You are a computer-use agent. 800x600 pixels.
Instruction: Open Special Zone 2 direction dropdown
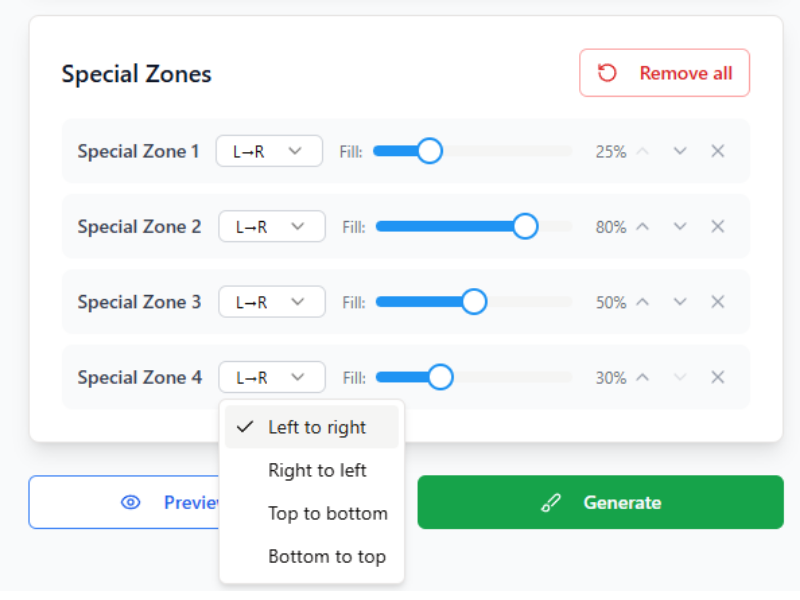coord(272,227)
